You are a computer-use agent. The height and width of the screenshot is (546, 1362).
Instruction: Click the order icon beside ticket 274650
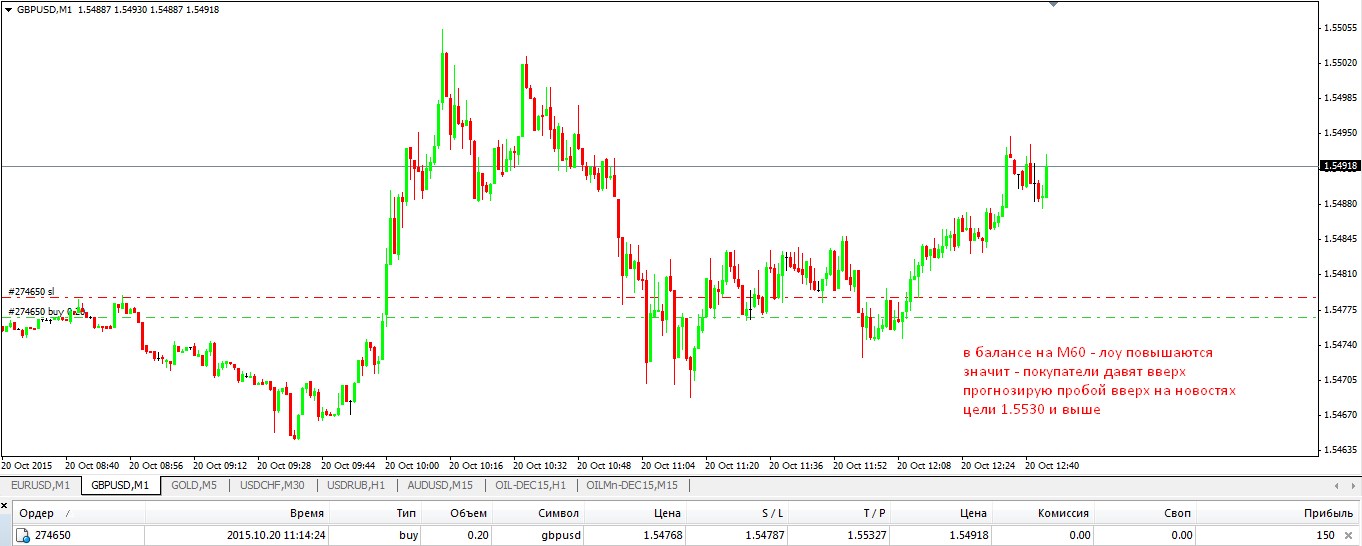(23, 535)
